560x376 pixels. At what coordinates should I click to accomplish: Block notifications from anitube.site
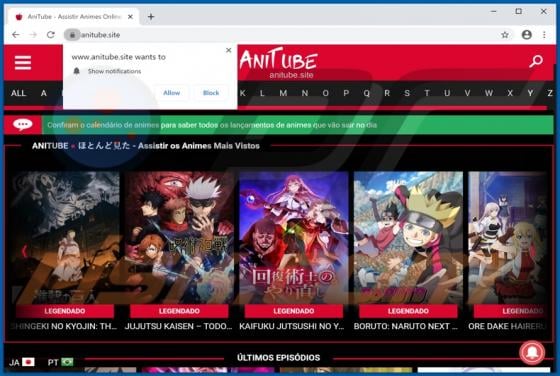(211, 93)
